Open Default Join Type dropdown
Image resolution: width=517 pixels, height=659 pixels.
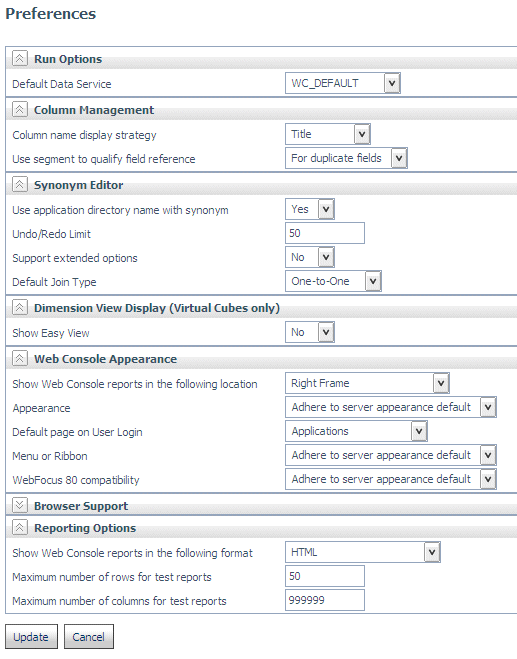pos(333,281)
